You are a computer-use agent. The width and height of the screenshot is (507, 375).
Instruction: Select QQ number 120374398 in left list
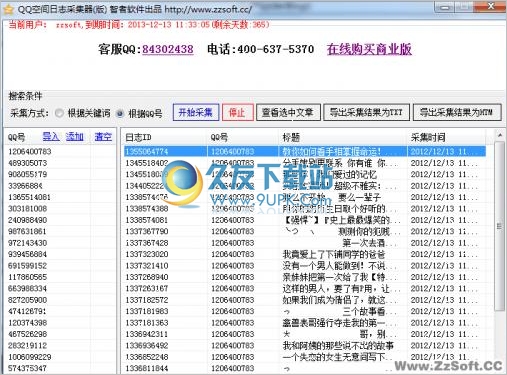pos(28,323)
